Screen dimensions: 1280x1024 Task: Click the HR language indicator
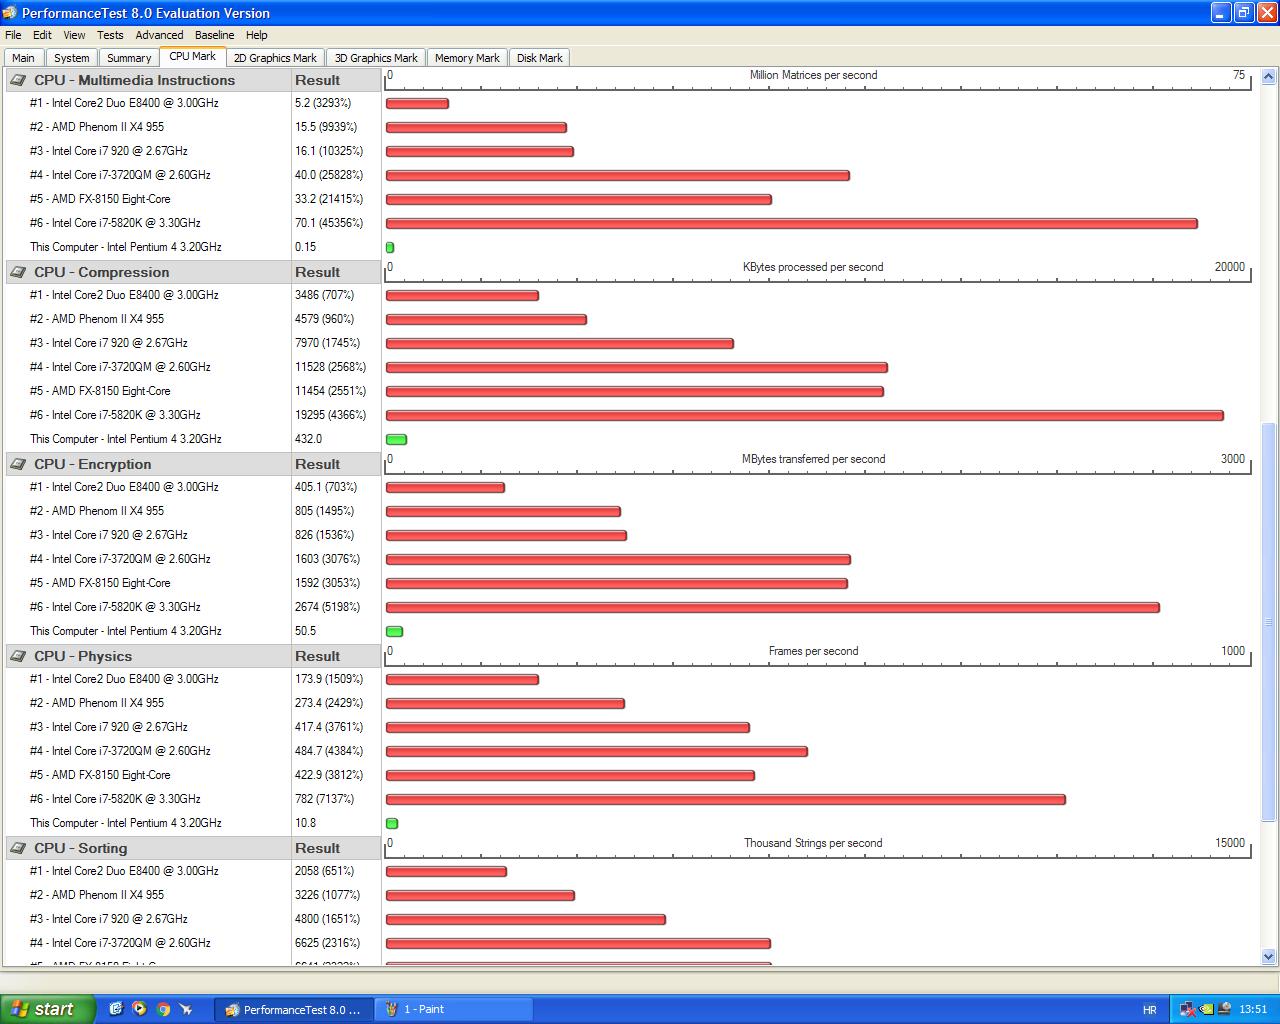click(1150, 1010)
